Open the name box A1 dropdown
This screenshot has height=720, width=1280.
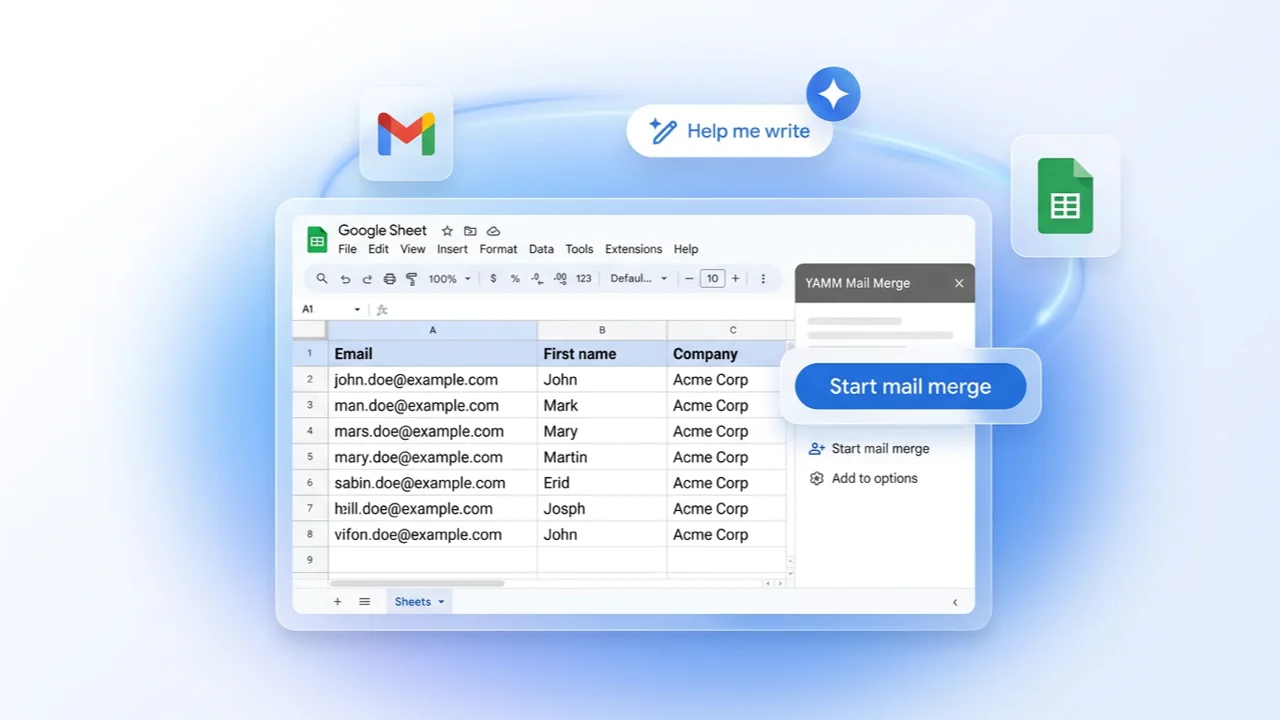point(357,309)
